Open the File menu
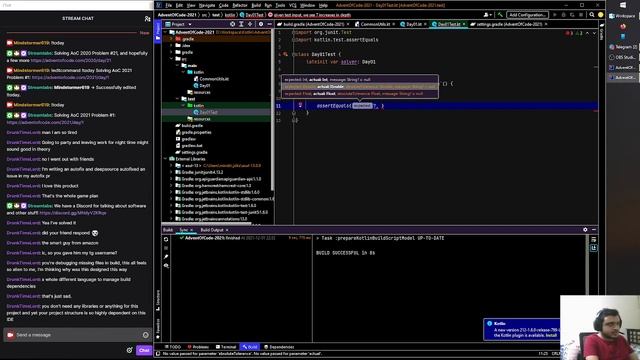640x360 pixels. (x=169, y=5)
